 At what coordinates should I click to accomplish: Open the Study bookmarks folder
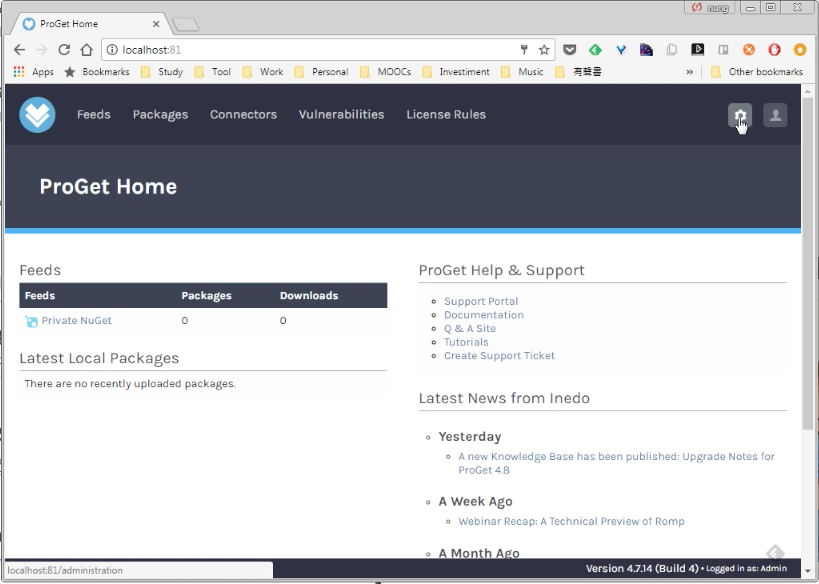162,72
